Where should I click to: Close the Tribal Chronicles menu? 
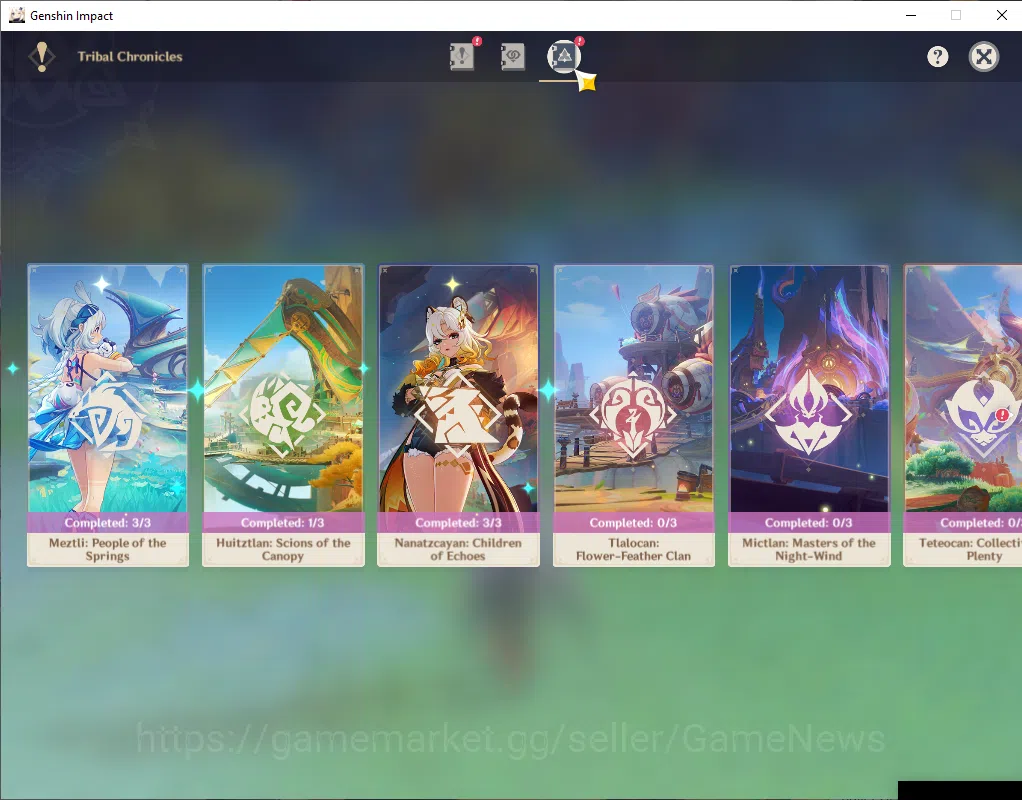coord(984,57)
